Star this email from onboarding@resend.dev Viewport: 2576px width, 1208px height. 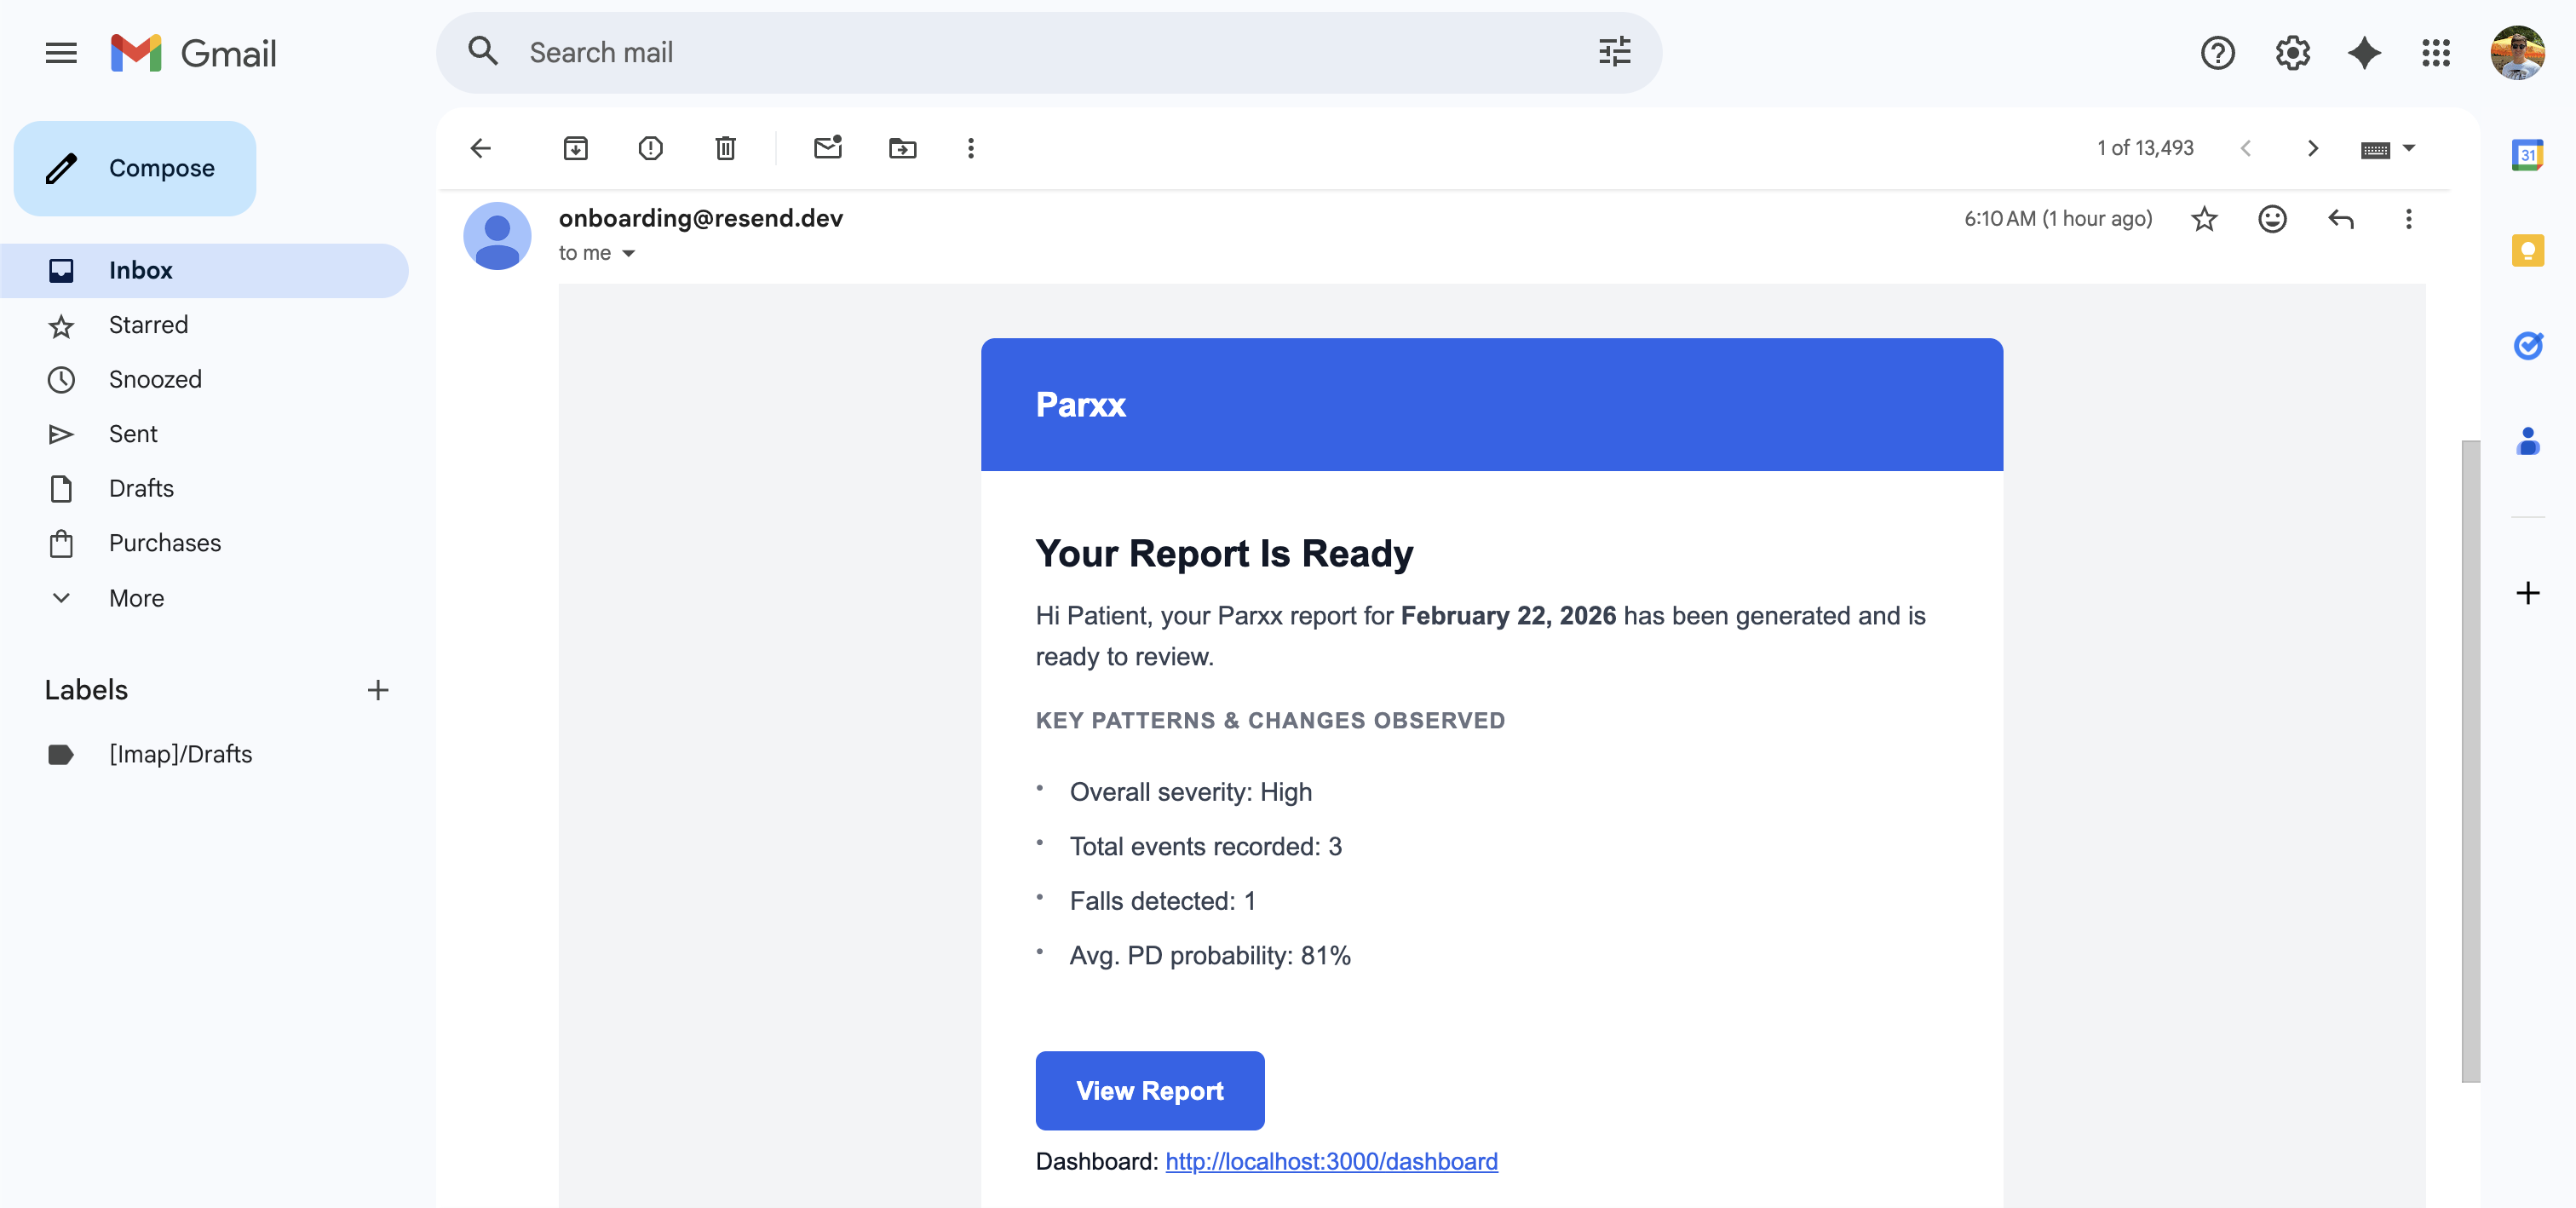(x=2204, y=219)
